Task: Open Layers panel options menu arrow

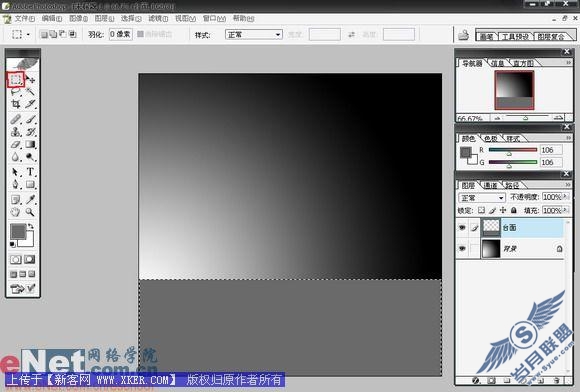Action: (x=569, y=185)
